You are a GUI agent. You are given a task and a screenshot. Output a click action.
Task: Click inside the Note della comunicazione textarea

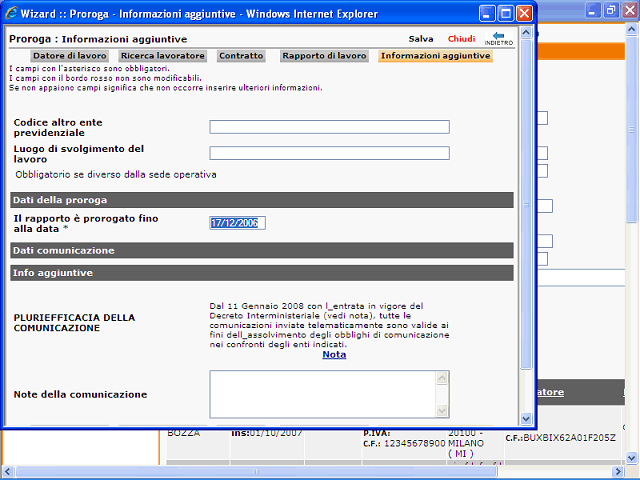click(322, 393)
